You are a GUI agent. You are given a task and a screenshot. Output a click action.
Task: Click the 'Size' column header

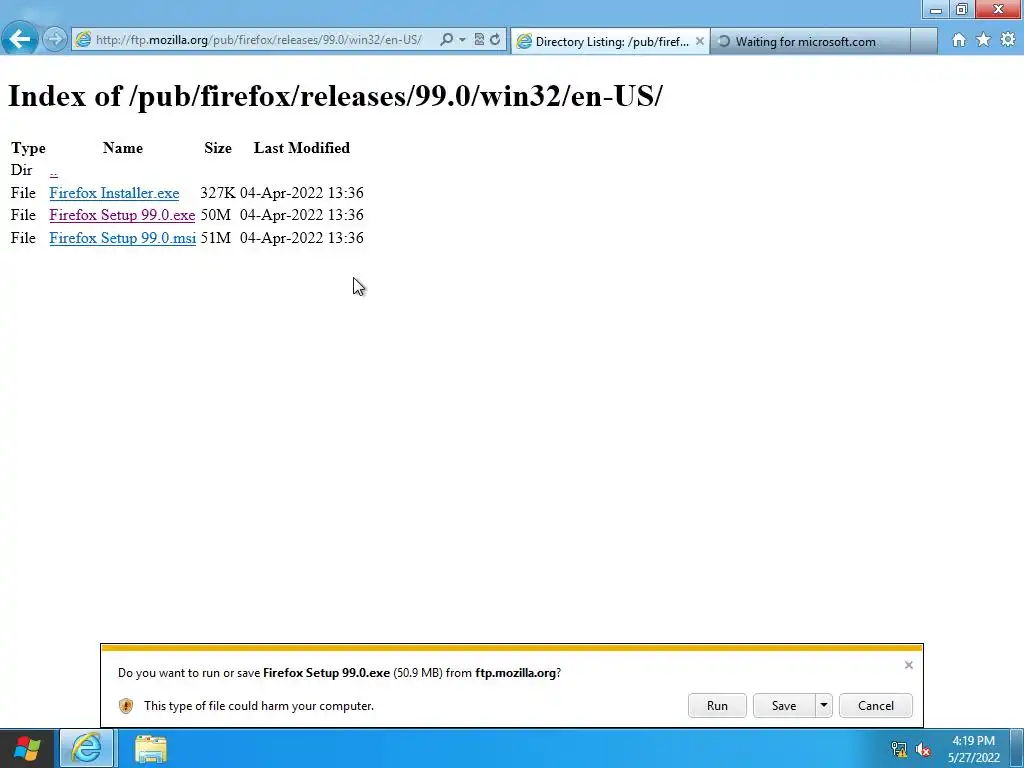pos(217,148)
